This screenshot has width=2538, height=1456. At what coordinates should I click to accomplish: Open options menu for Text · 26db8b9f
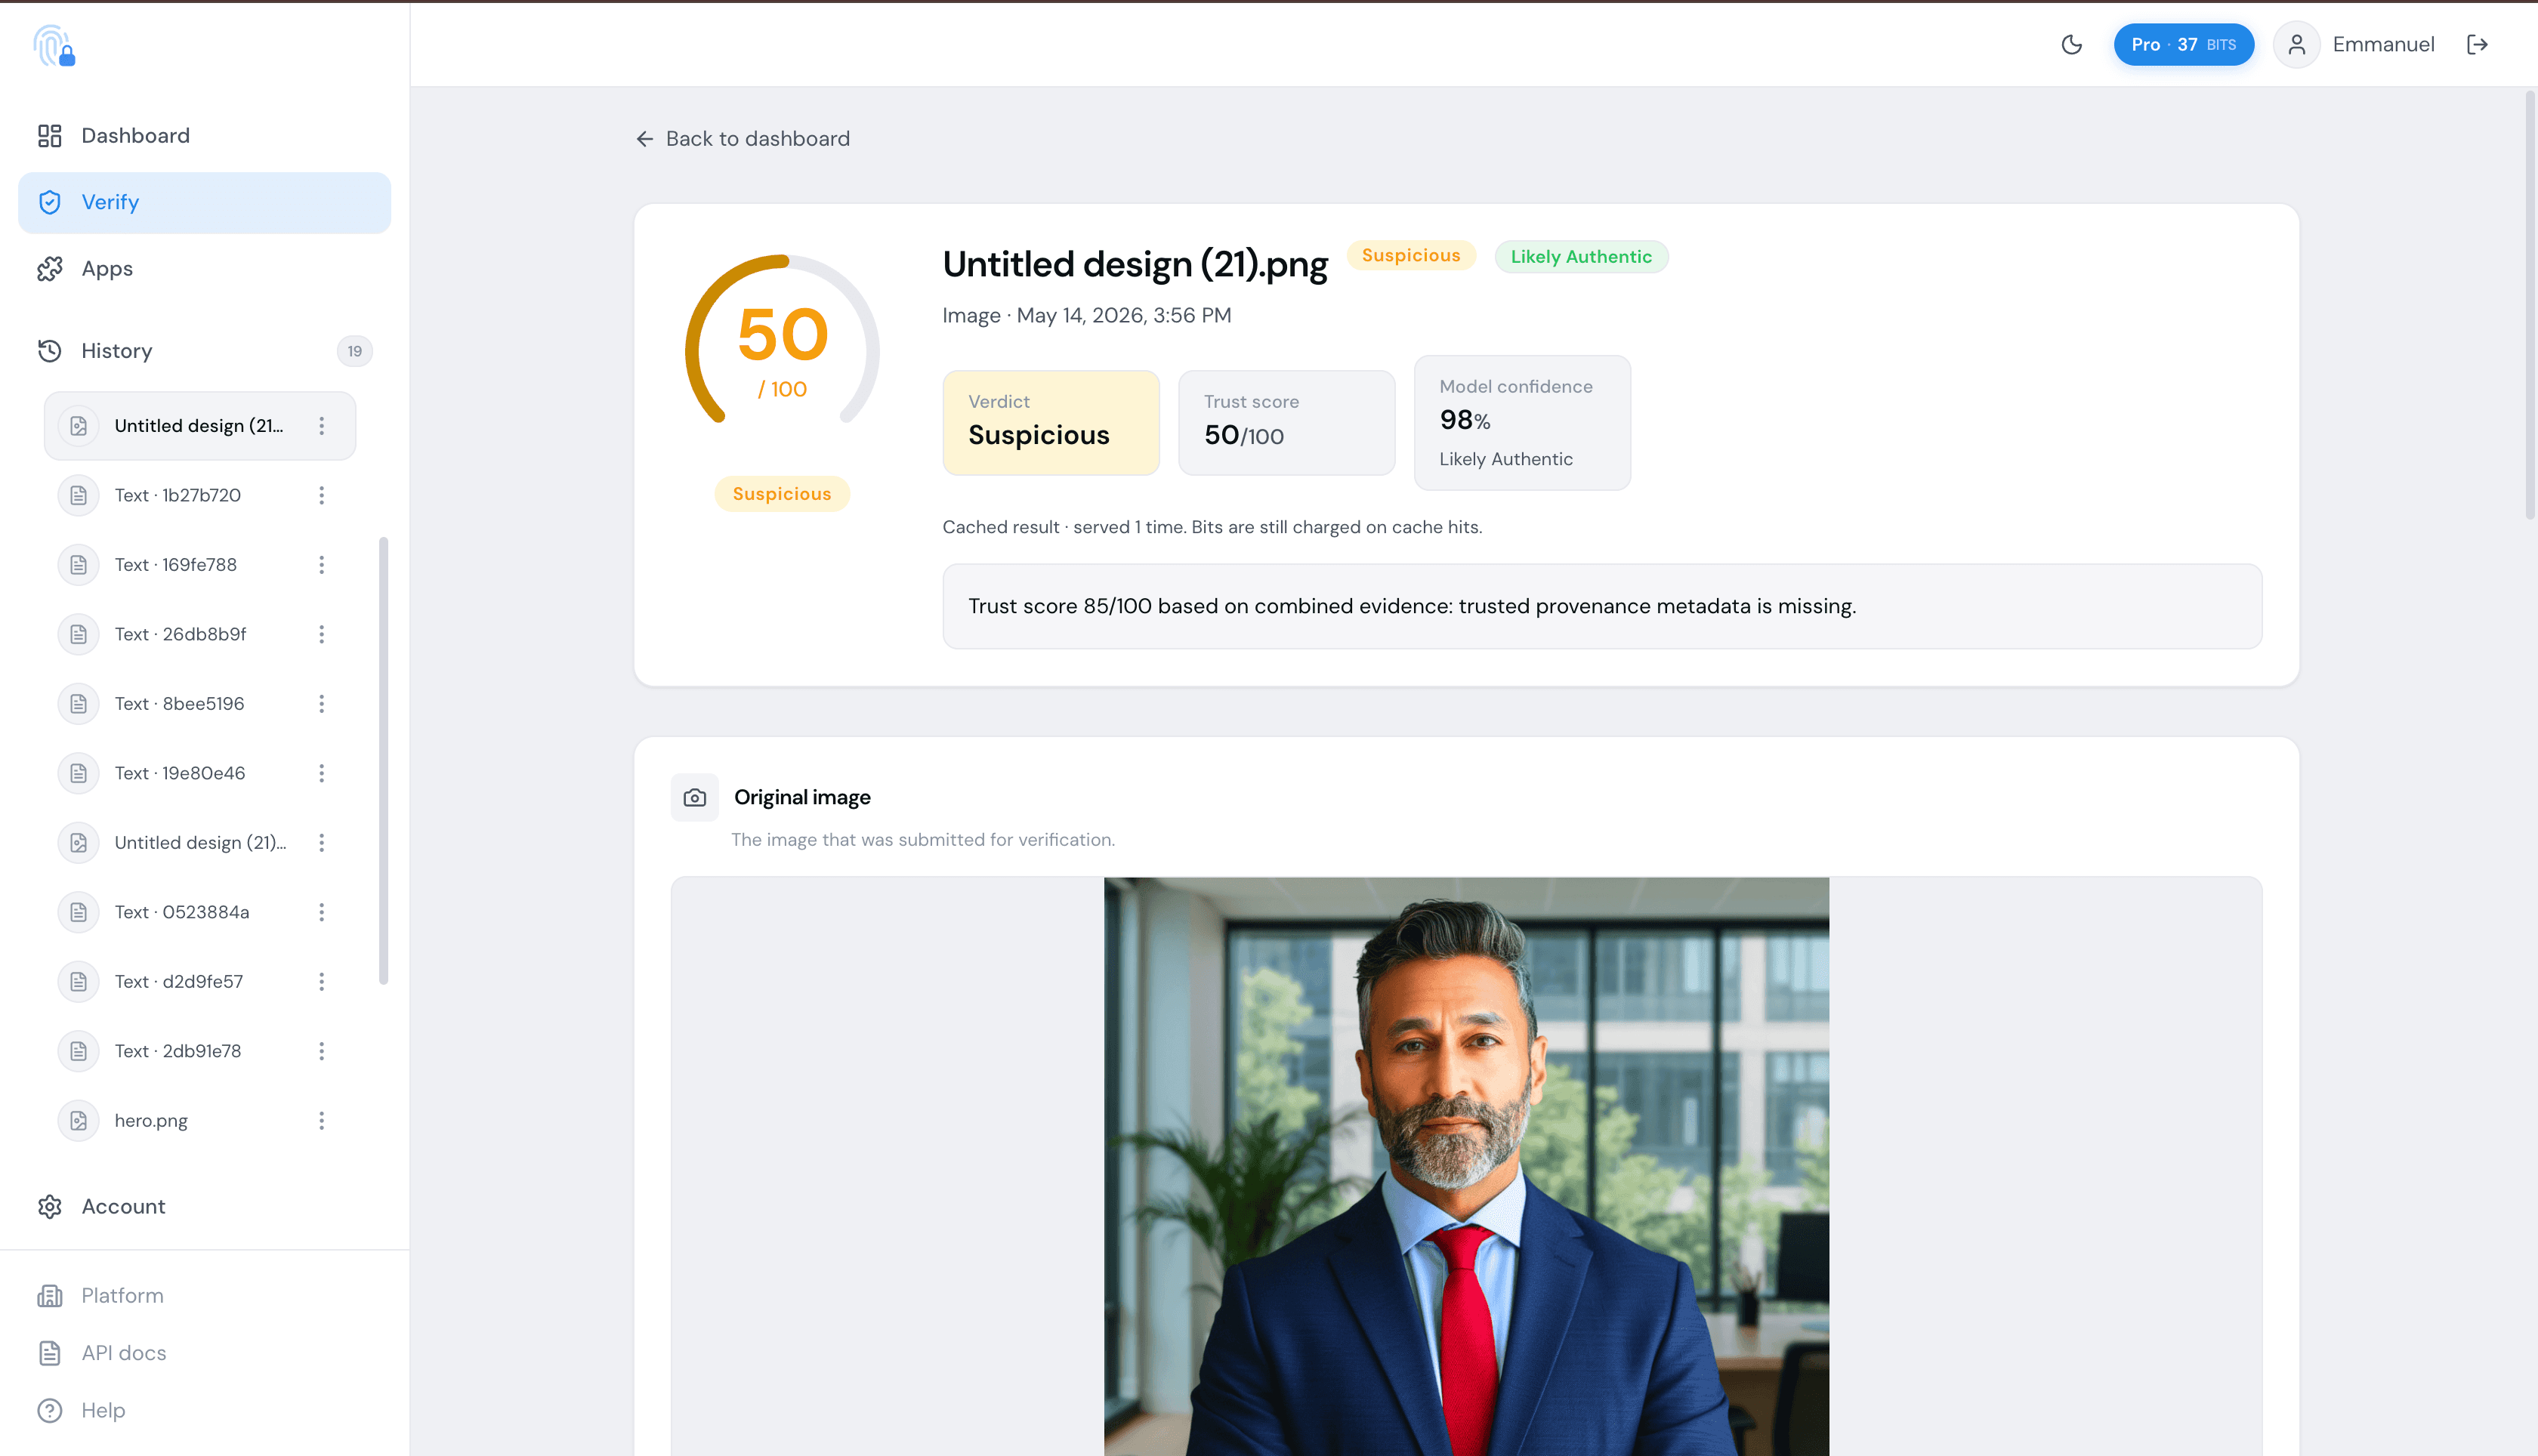tap(322, 635)
